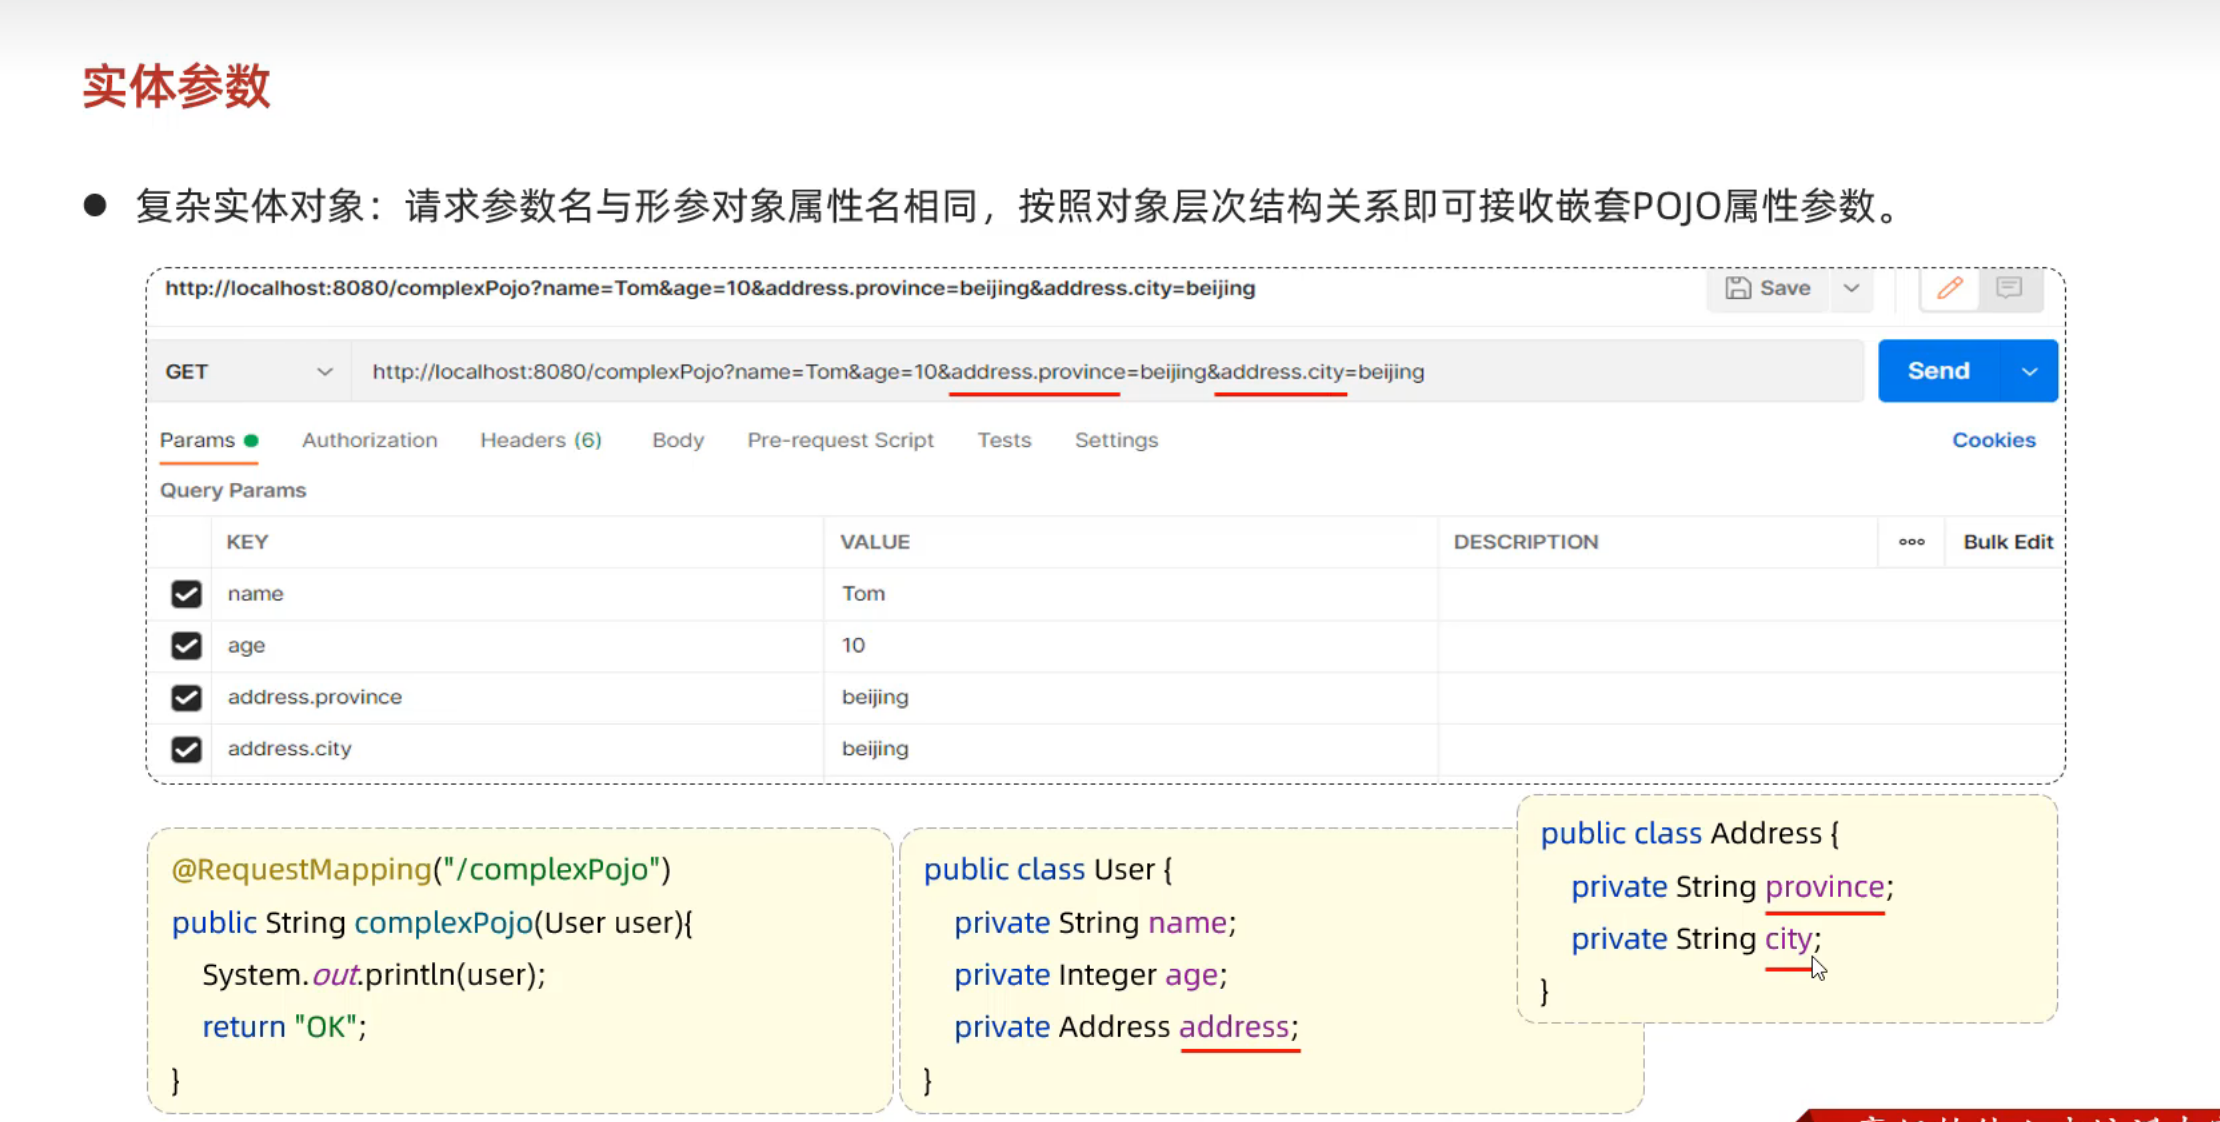Viewport: 2220px width, 1122px height.
Task: Uncheck the age parameter checkbox
Action: tap(186, 646)
